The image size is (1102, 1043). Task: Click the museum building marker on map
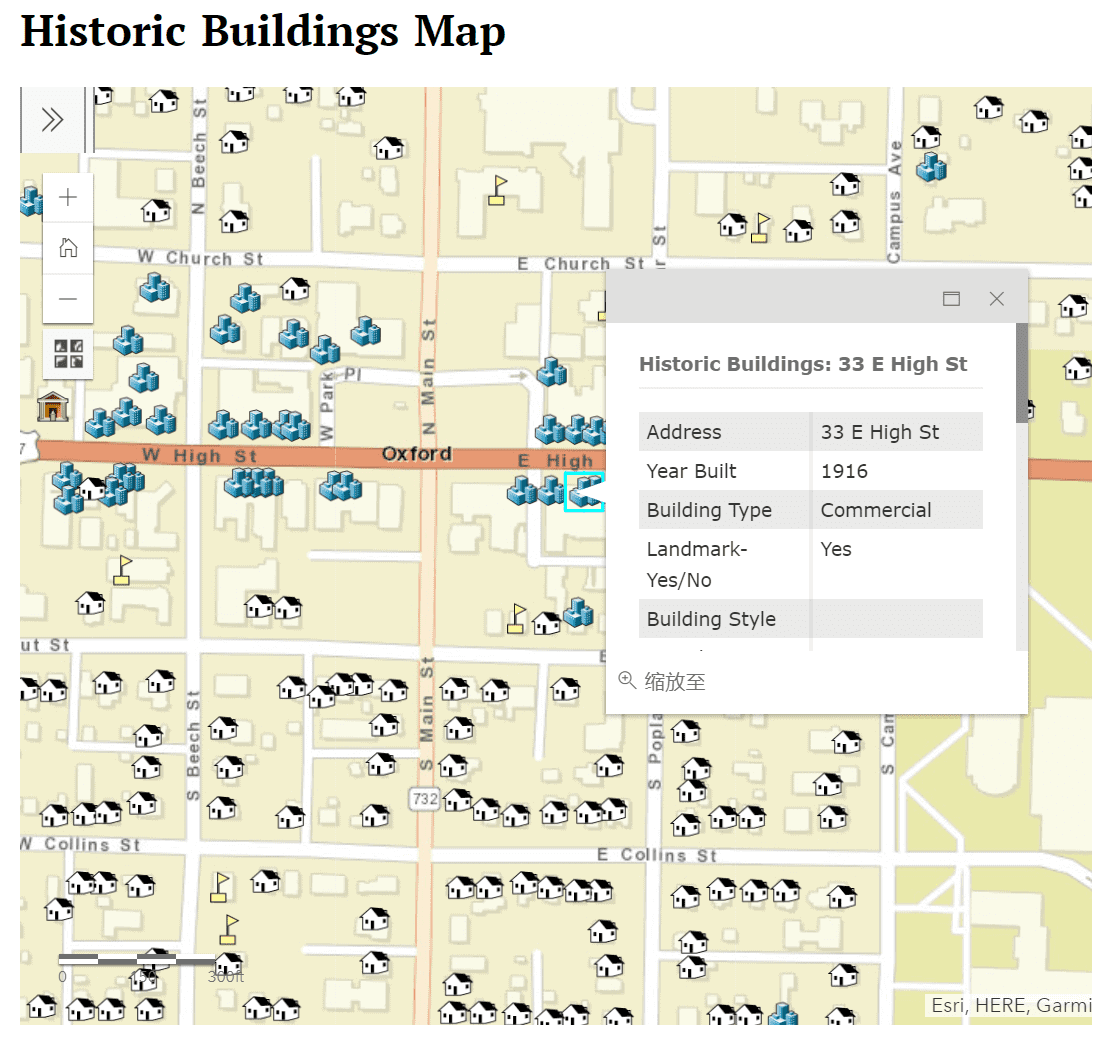(x=52, y=406)
